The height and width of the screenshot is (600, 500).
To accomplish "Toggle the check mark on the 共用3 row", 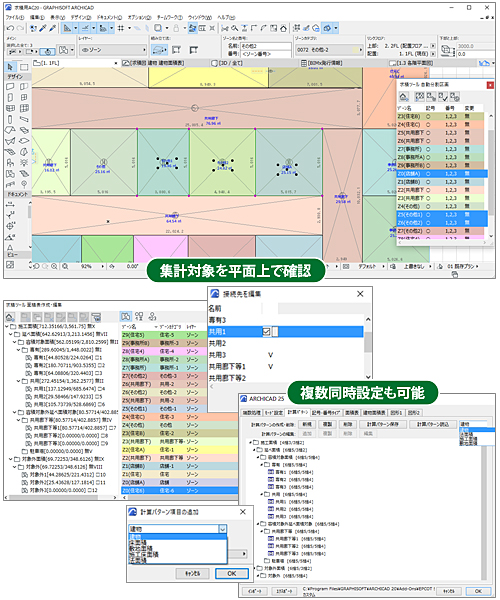I will click(x=270, y=355).
